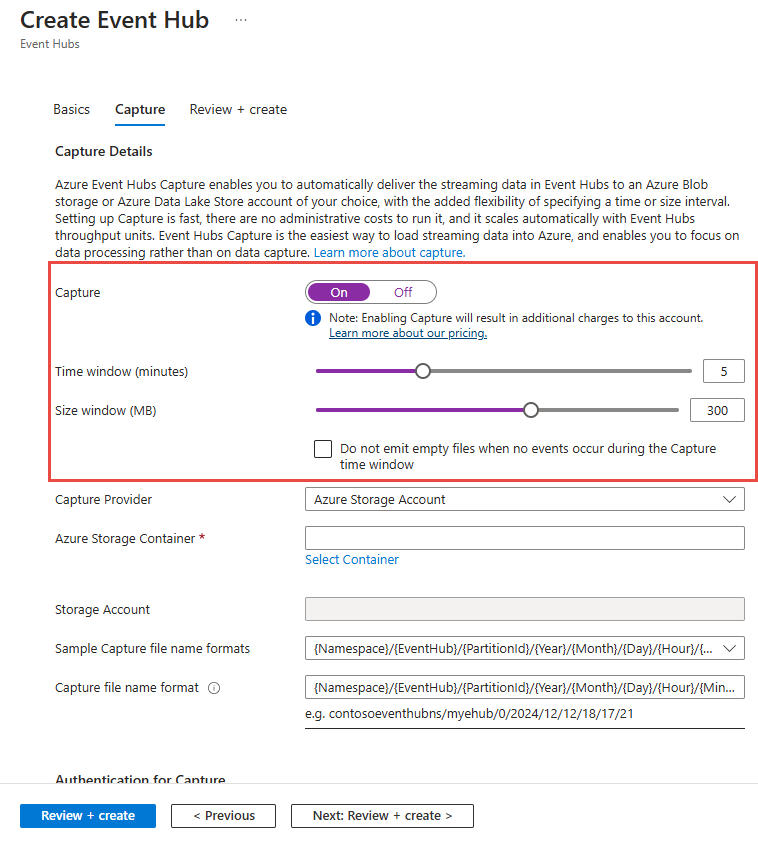Switch Capture toggle to Off
758x848 pixels.
[403, 293]
